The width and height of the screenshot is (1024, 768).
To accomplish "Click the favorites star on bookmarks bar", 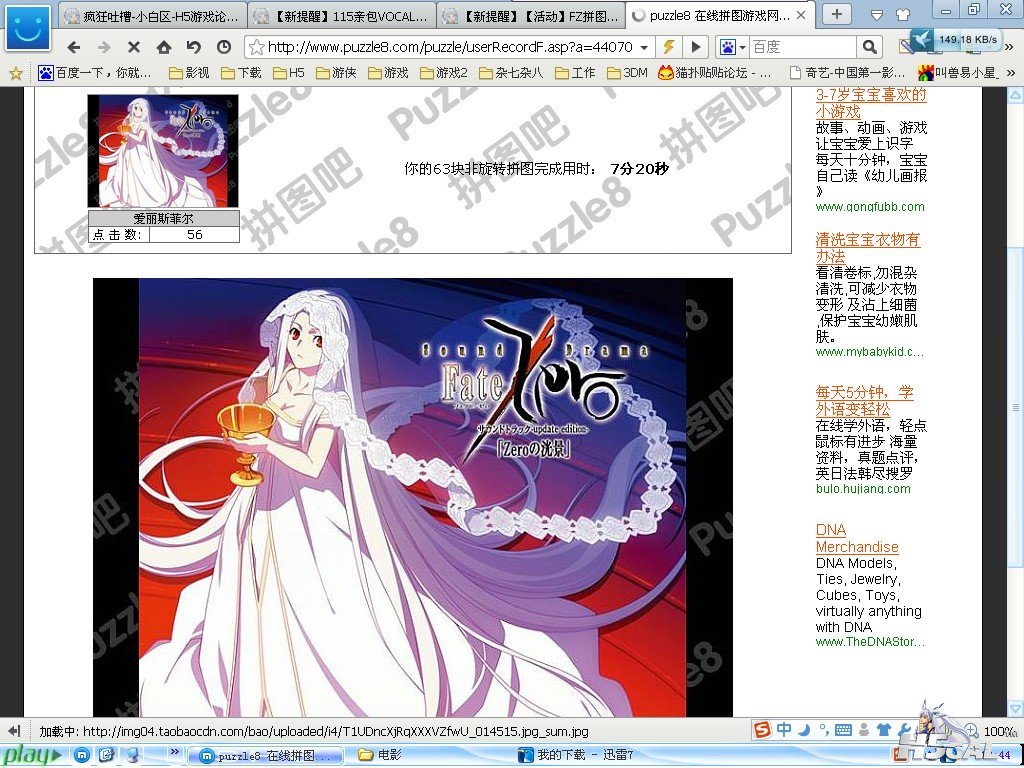I will [16, 73].
